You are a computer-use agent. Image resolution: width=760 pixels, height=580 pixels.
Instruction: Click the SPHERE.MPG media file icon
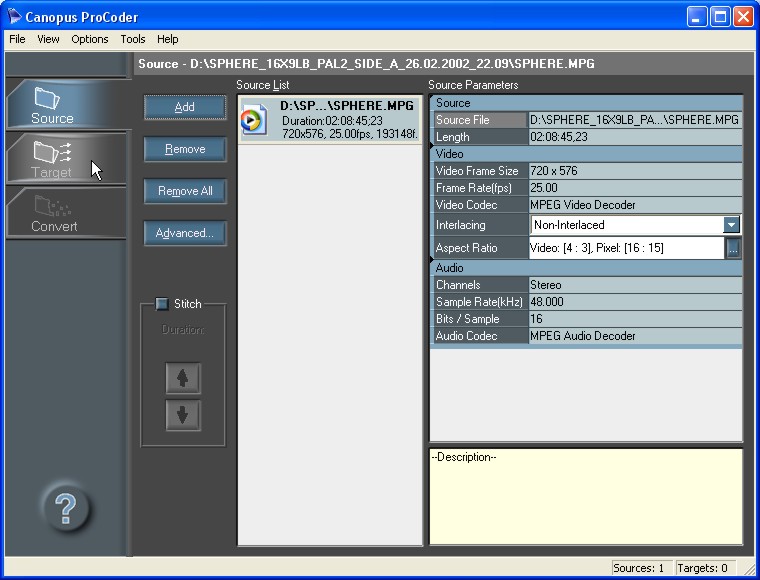coord(253,119)
